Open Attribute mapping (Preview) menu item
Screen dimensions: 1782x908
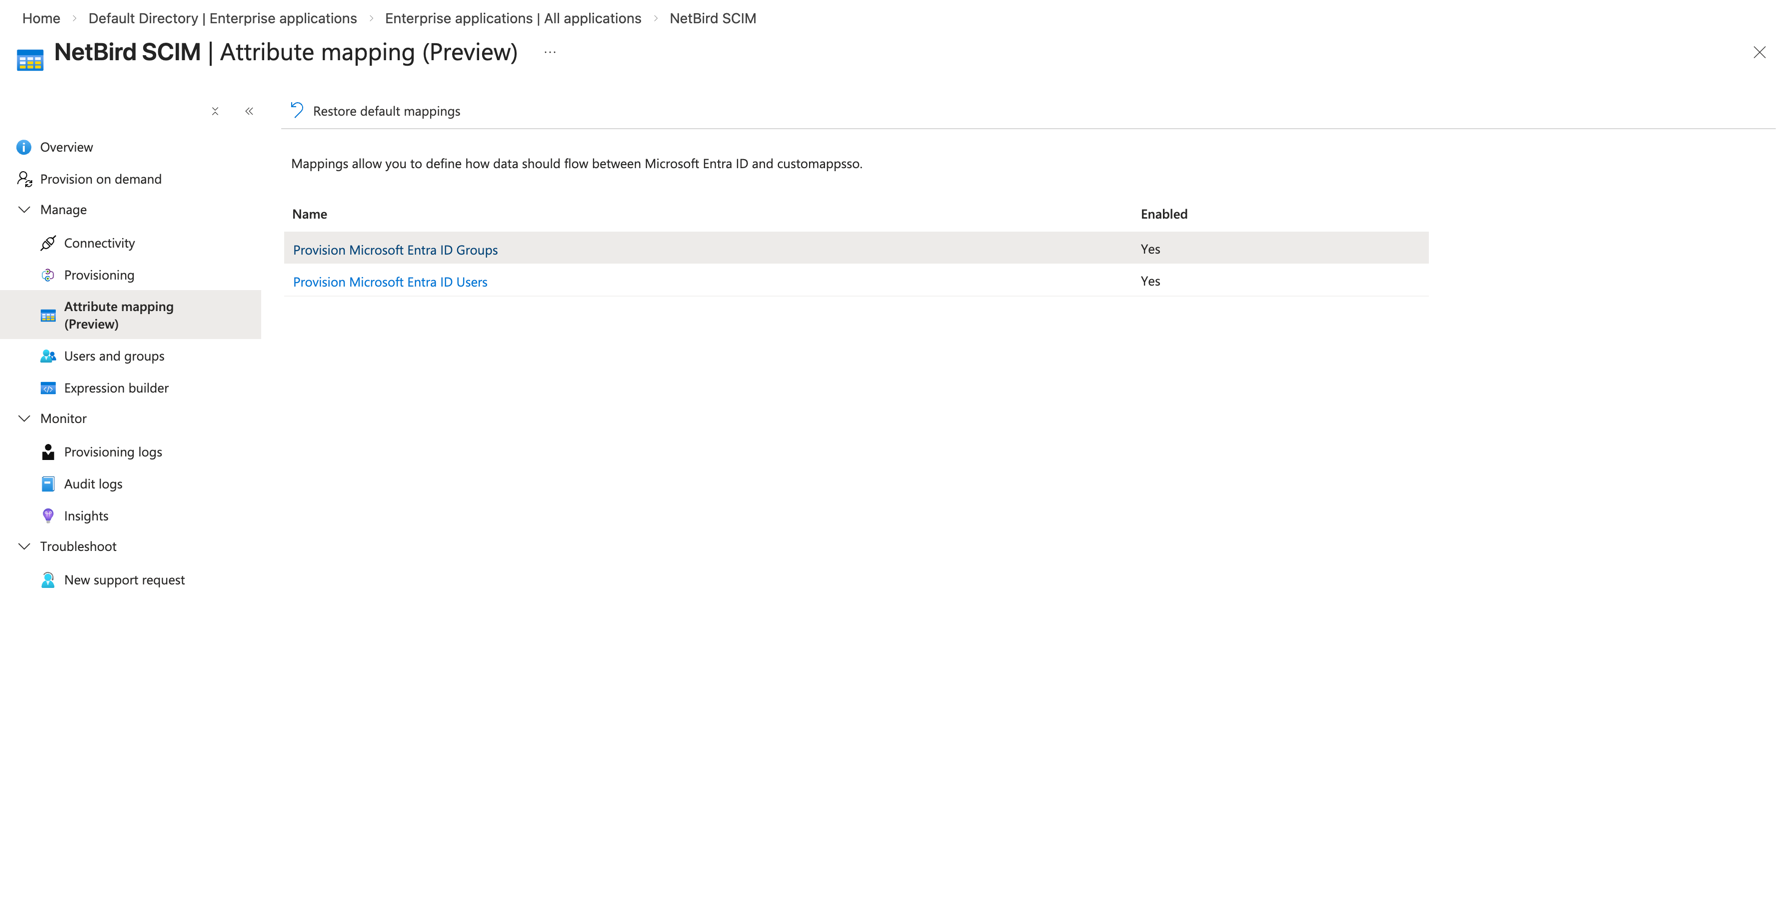118,315
